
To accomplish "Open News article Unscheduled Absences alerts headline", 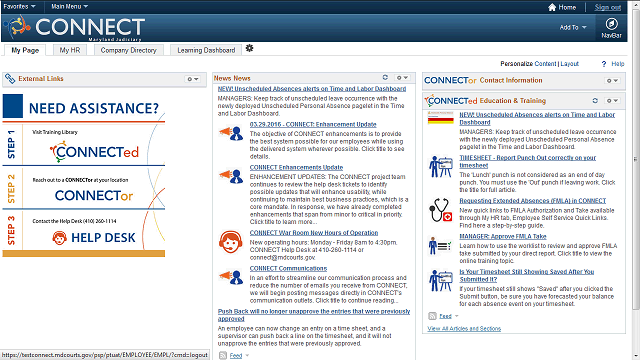I will click(312, 89).
